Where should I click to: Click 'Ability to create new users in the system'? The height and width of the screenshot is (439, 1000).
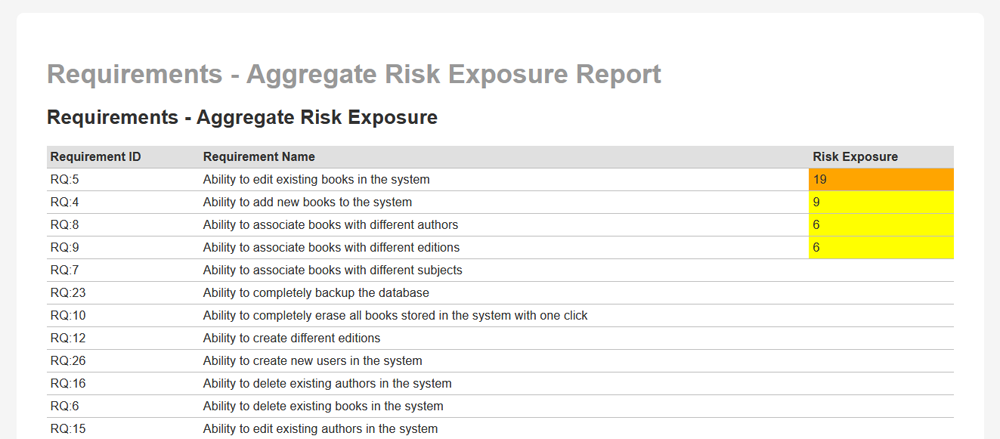click(x=312, y=360)
